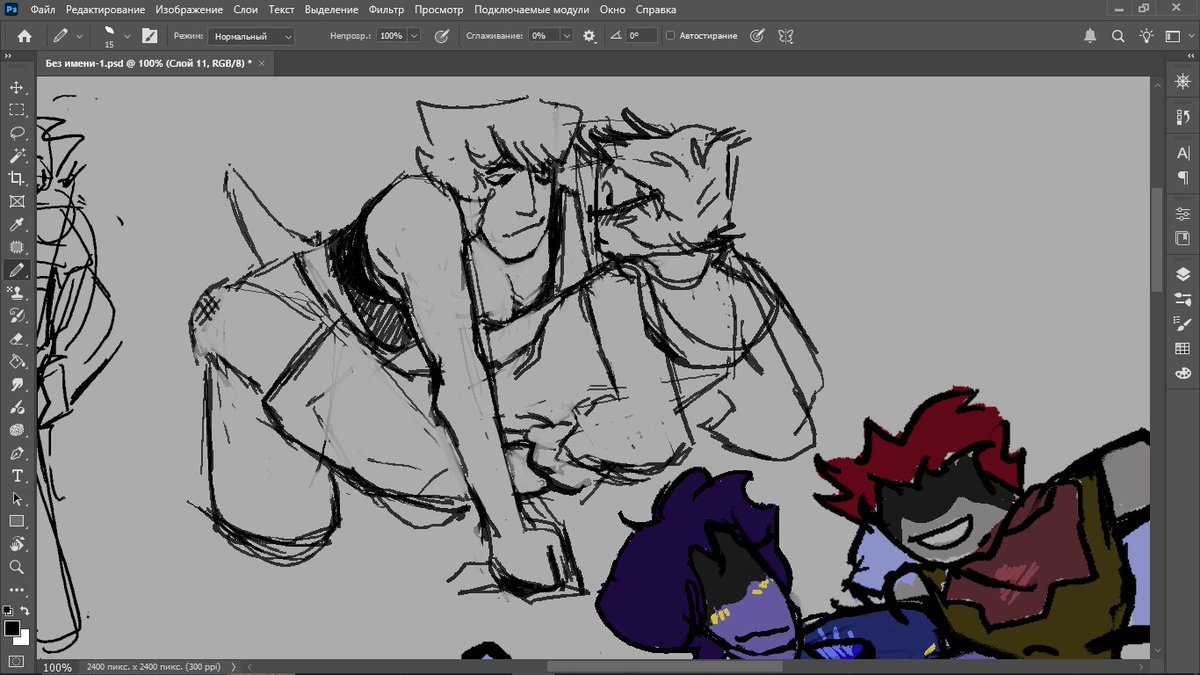Select the Eyedropper tool

pos(16,224)
